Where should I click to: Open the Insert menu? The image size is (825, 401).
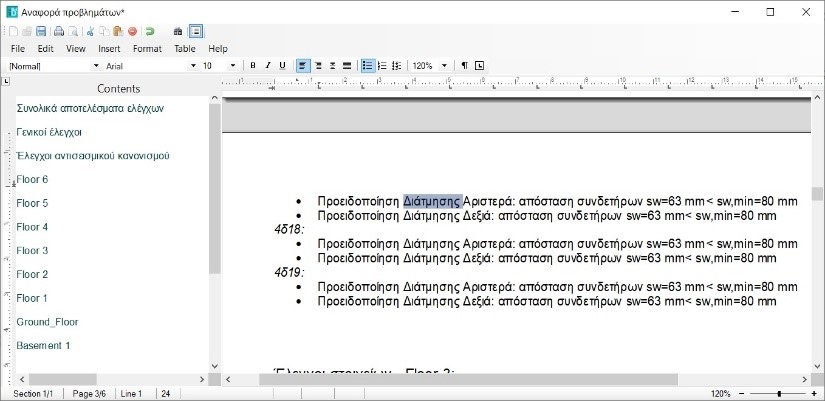point(109,48)
